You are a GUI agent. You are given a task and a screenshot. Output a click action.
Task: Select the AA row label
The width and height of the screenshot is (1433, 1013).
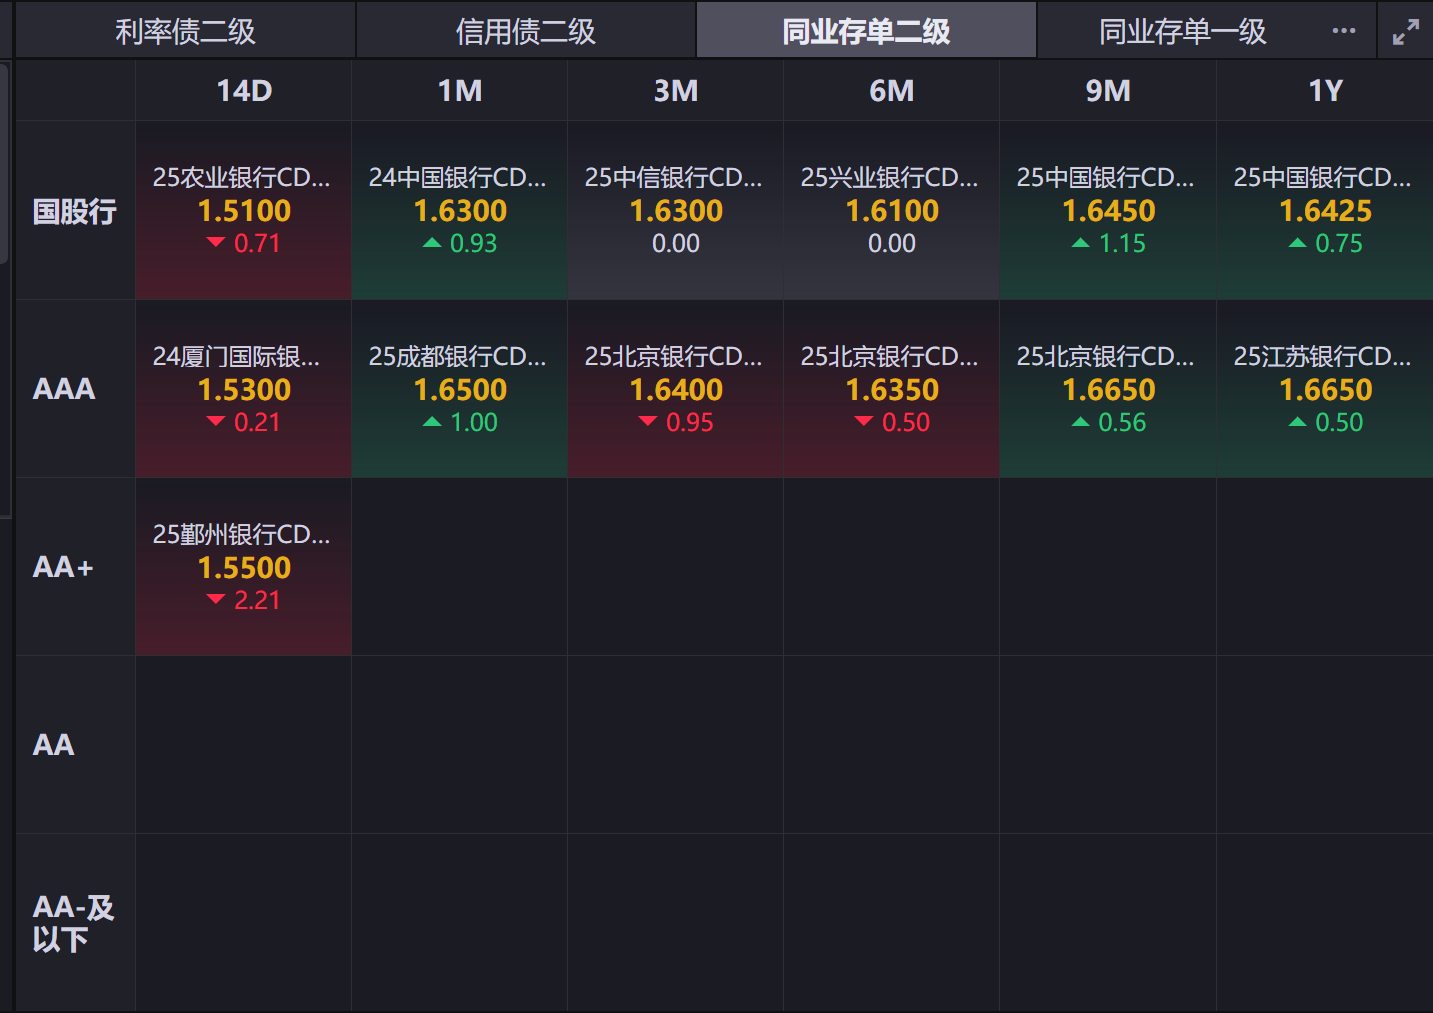(x=54, y=745)
